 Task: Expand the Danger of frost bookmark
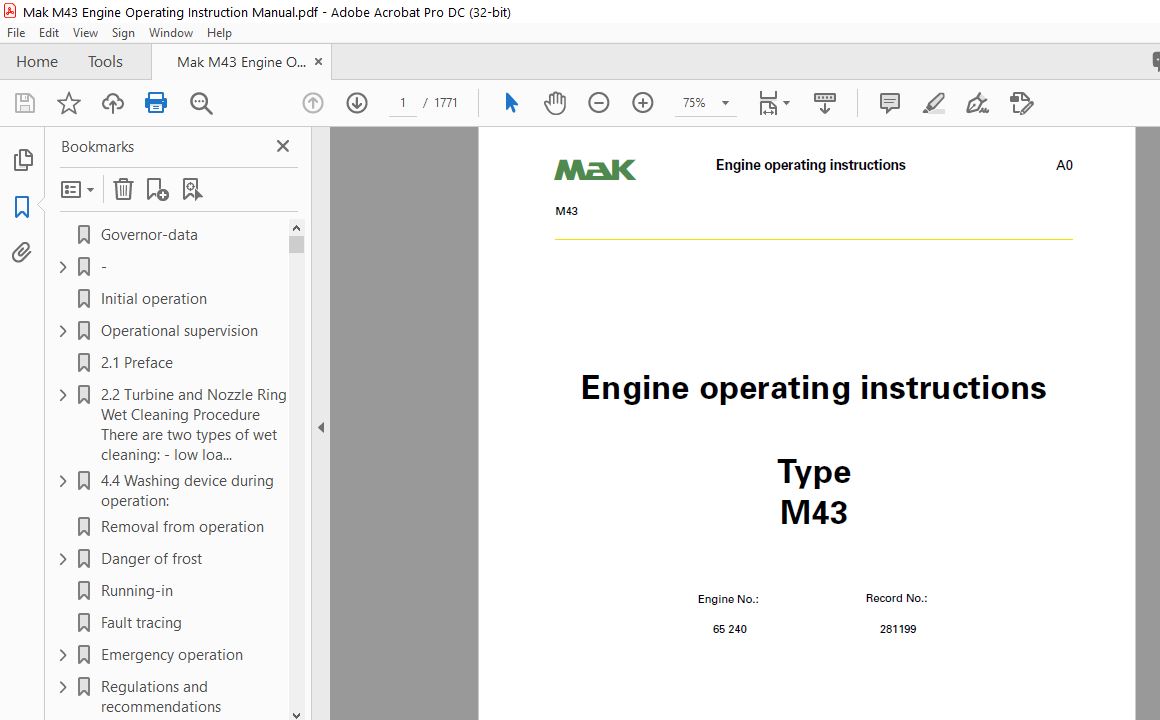(63, 559)
